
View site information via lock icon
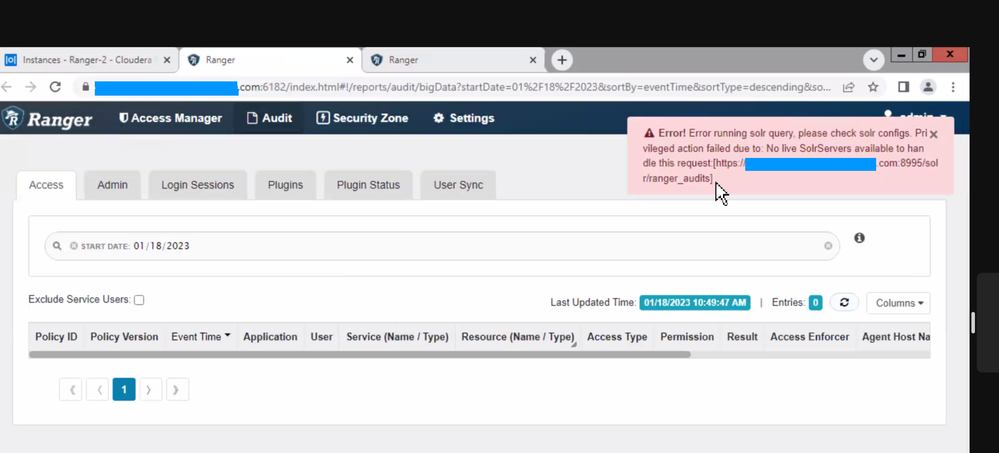click(85, 87)
